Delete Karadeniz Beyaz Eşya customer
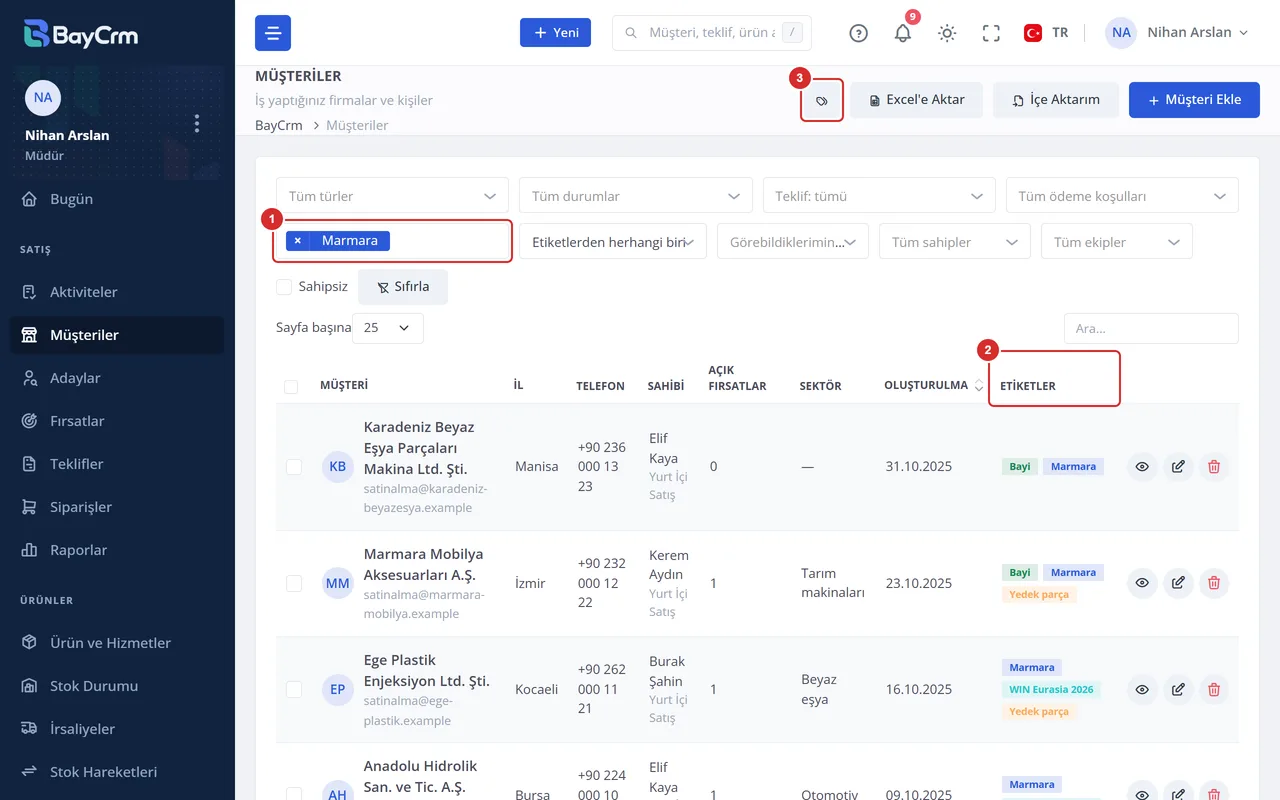This screenshot has width=1280, height=800. pyautogui.click(x=1214, y=466)
